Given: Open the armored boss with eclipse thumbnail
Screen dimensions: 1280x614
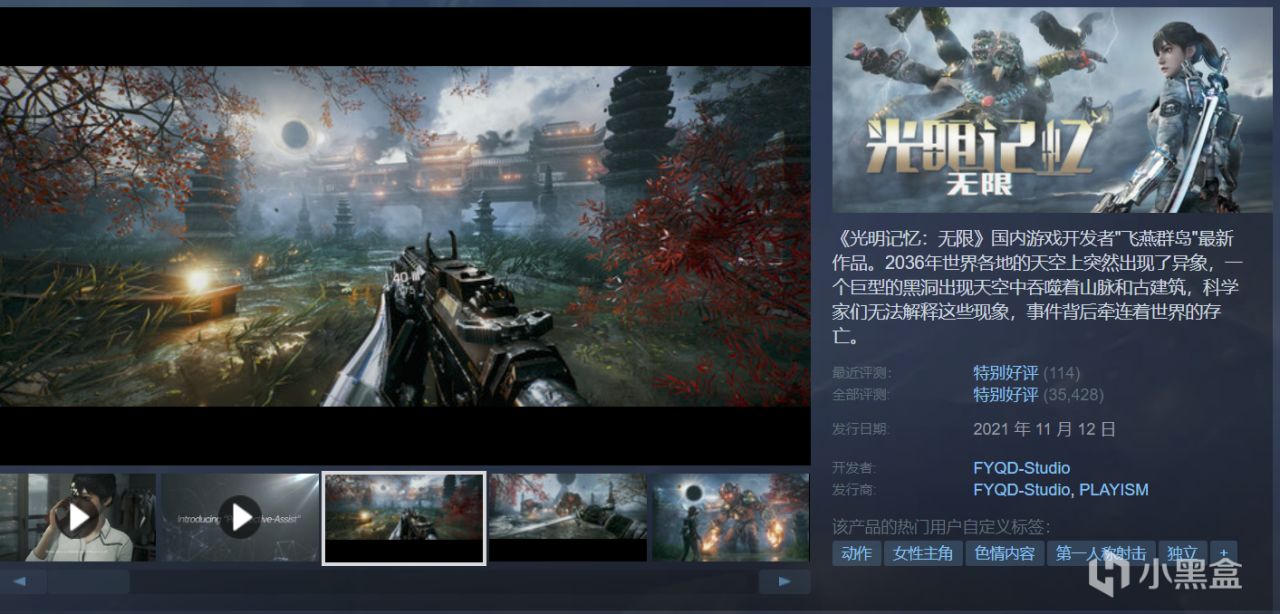Looking at the screenshot, I should [x=731, y=517].
